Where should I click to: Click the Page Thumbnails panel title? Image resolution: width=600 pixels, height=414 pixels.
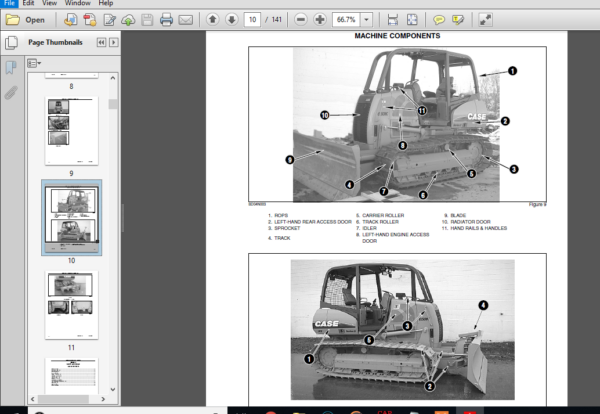pos(55,42)
